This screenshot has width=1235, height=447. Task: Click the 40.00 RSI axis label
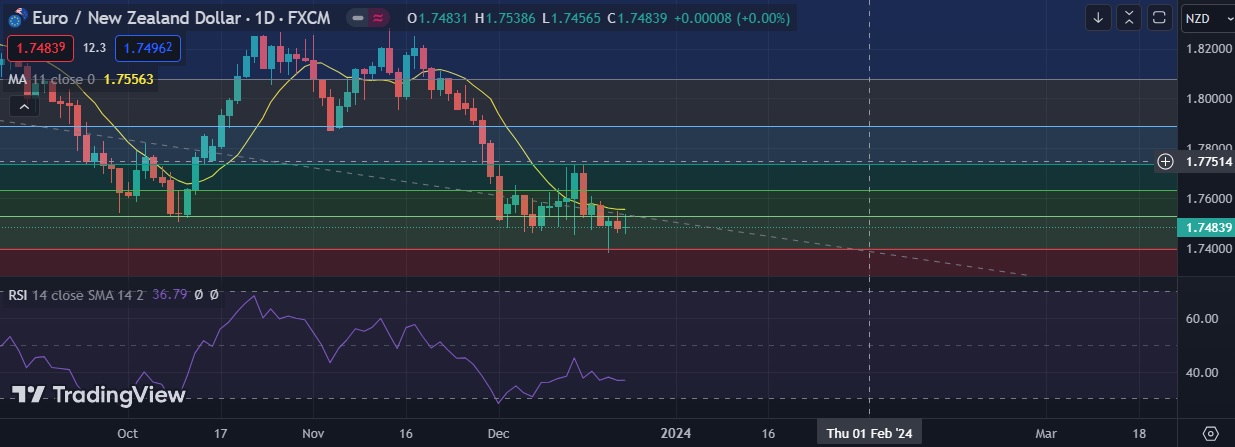pyautogui.click(x=1201, y=372)
